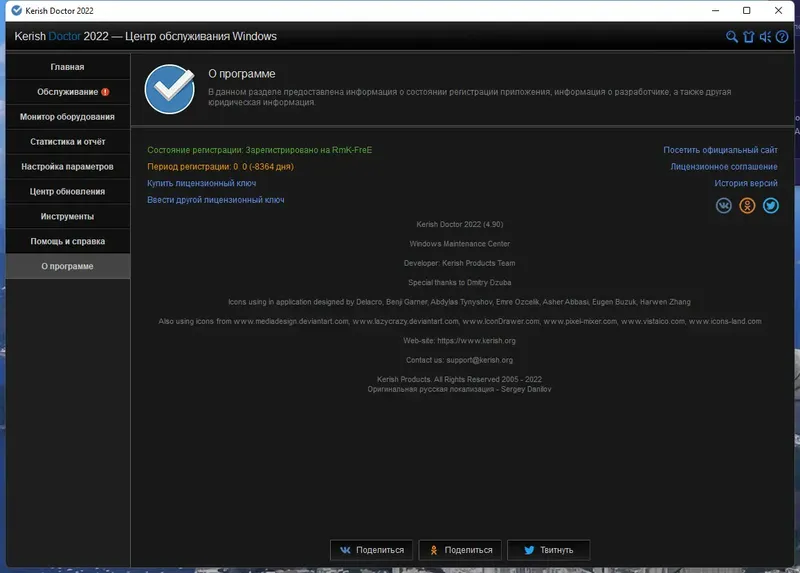Click the Твитнуть button
This screenshot has height=573, width=800.
tap(548, 550)
